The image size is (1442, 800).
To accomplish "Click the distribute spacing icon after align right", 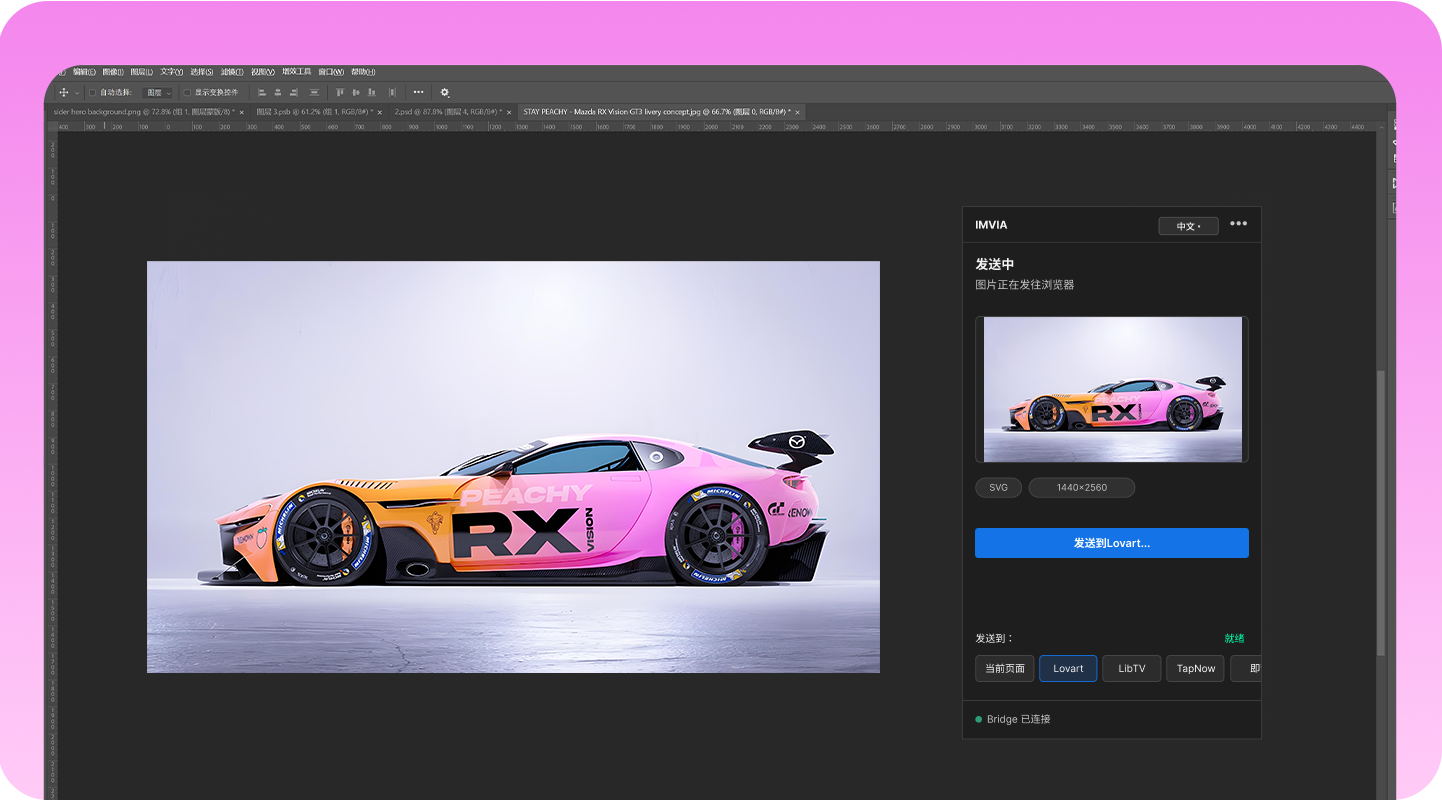I will (x=314, y=92).
